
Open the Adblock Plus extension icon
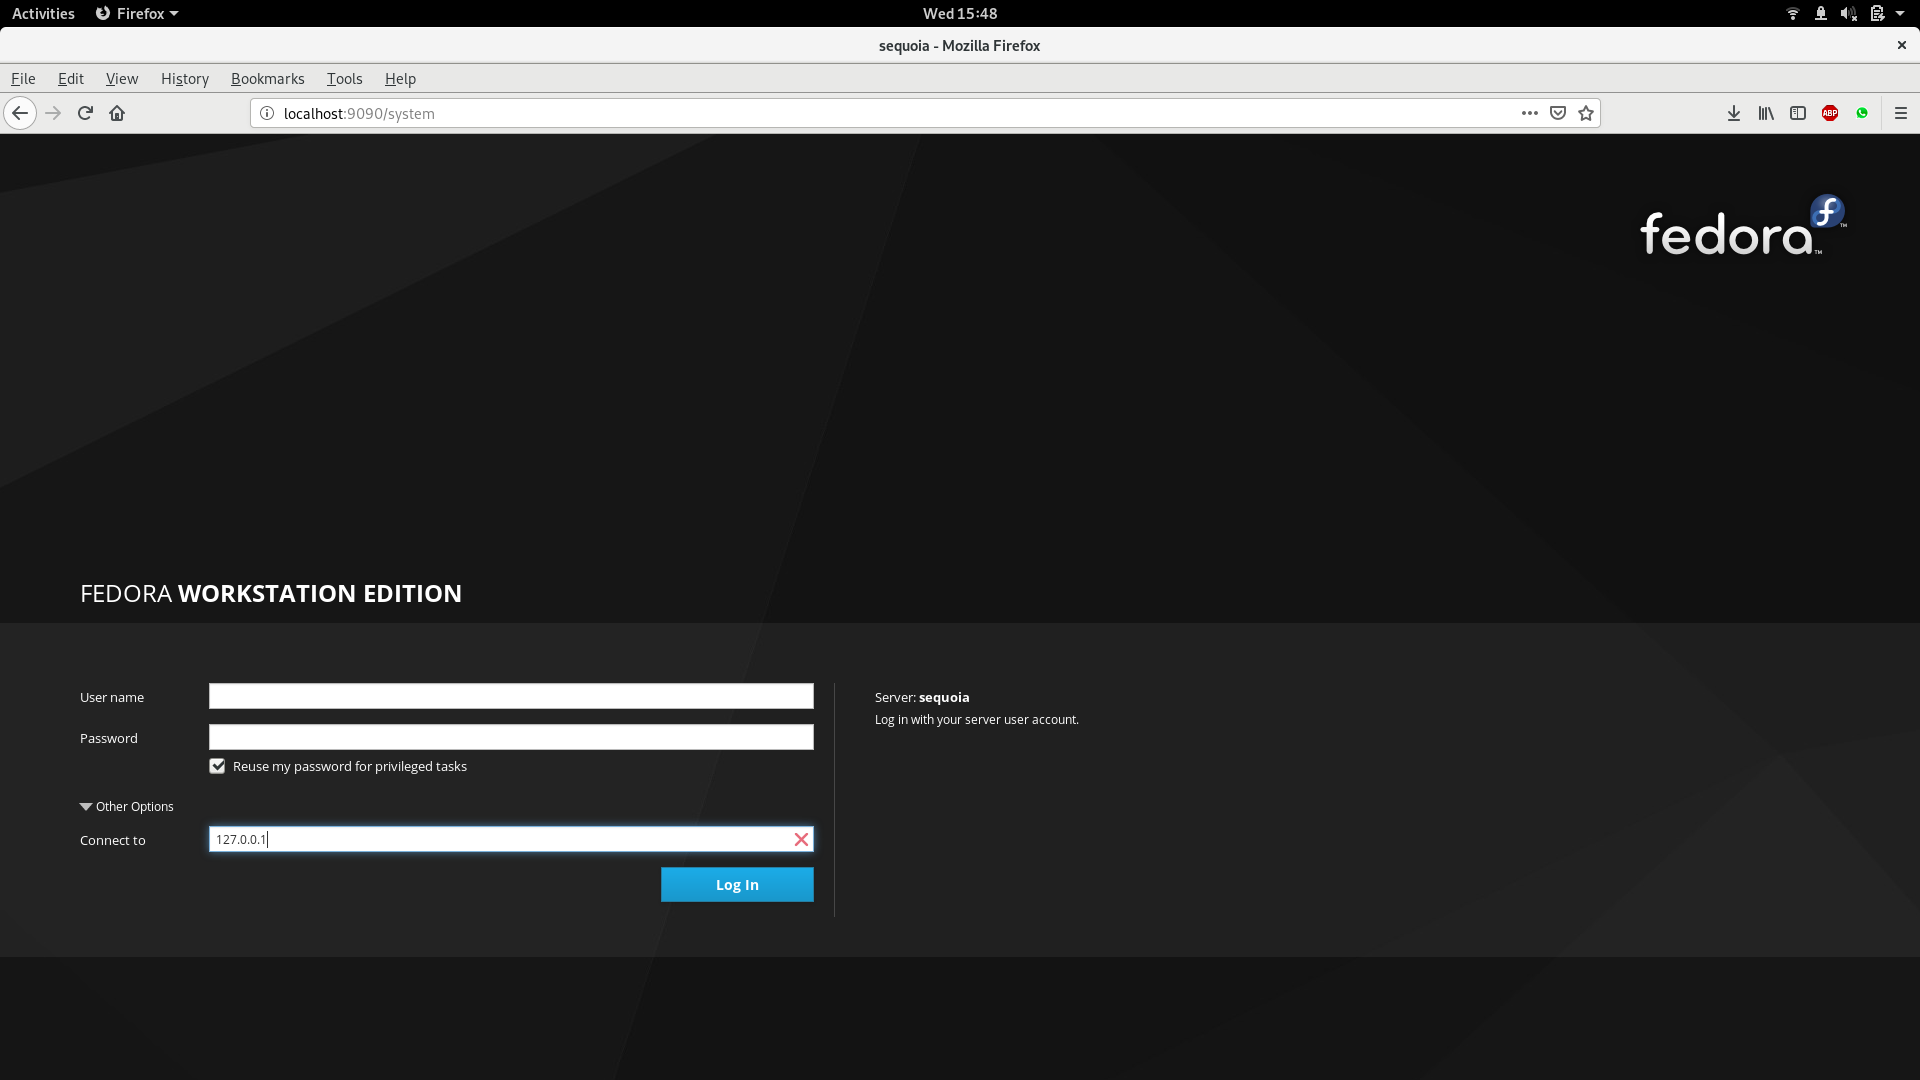click(x=1830, y=113)
